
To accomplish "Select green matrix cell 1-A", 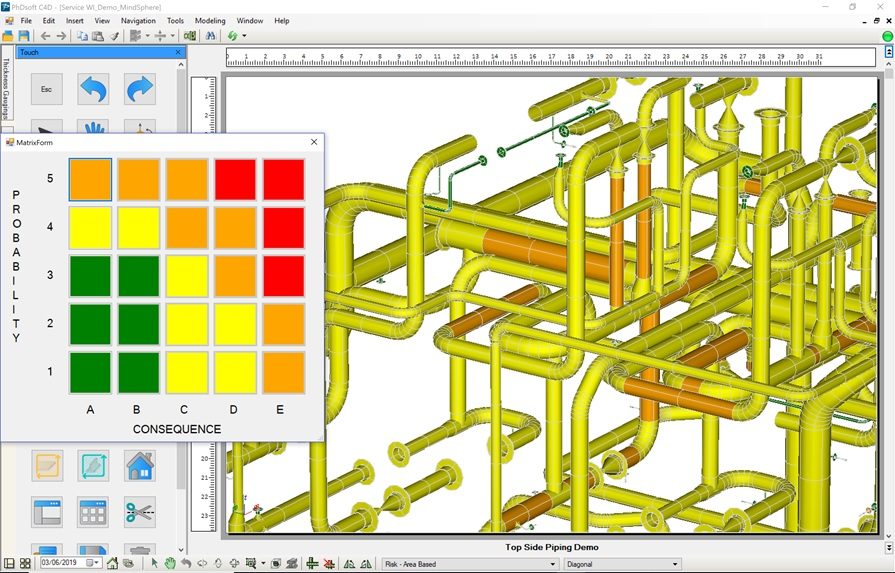I will [x=90, y=373].
